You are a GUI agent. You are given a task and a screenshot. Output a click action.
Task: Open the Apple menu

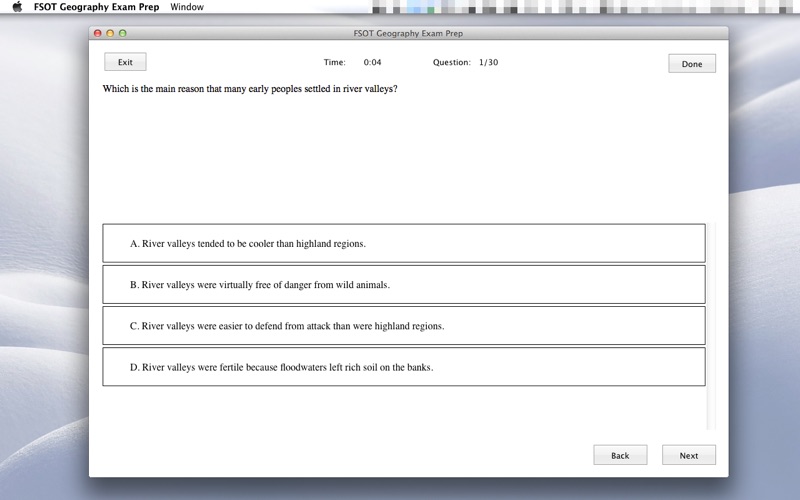click(x=17, y=7)
